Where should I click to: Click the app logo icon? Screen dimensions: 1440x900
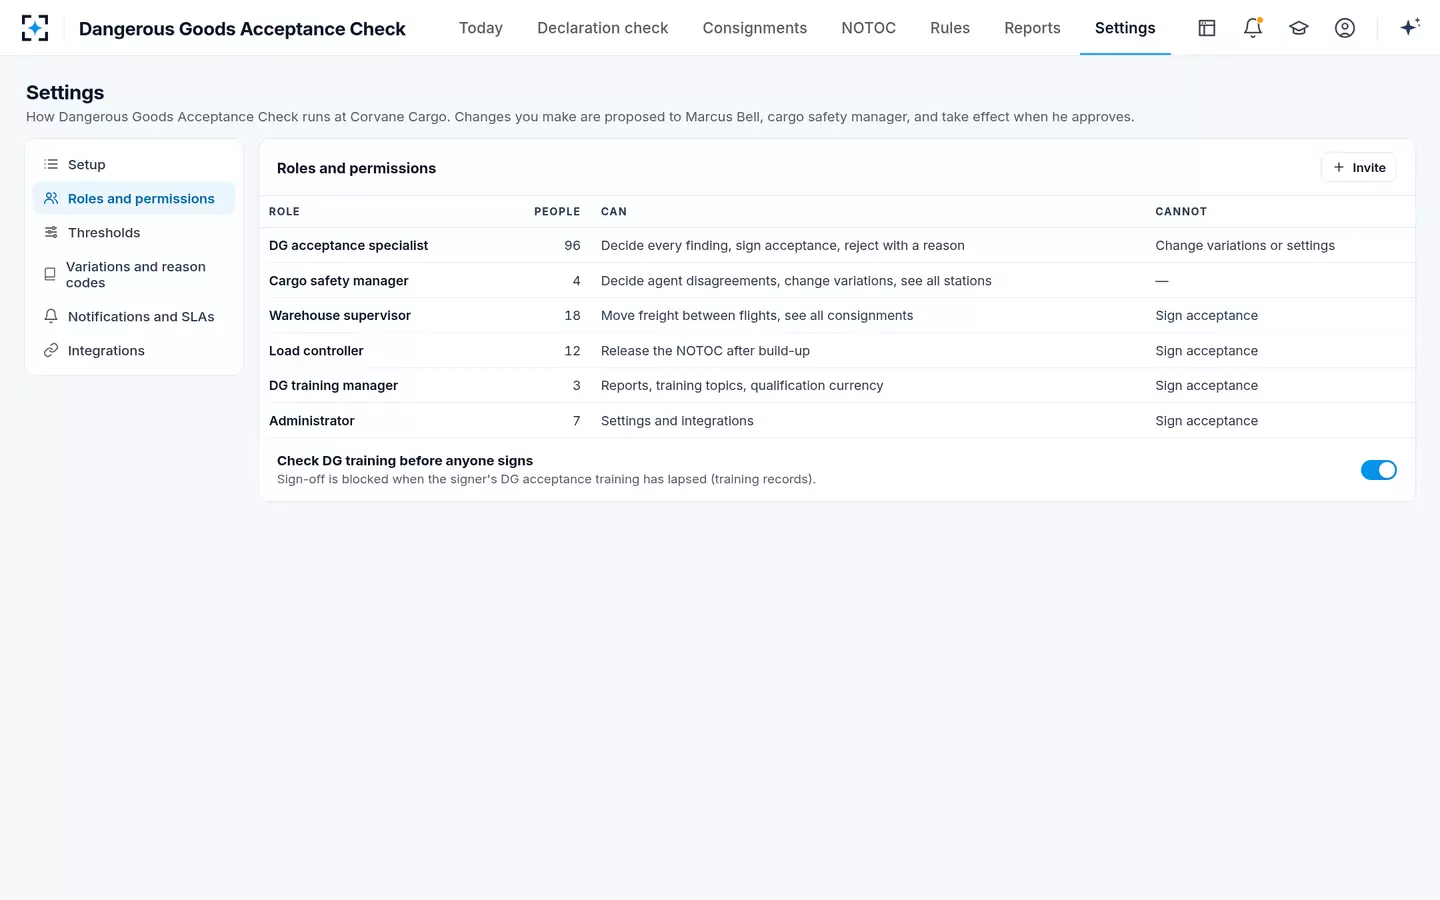pyautogui.click(x=35, y=28)
